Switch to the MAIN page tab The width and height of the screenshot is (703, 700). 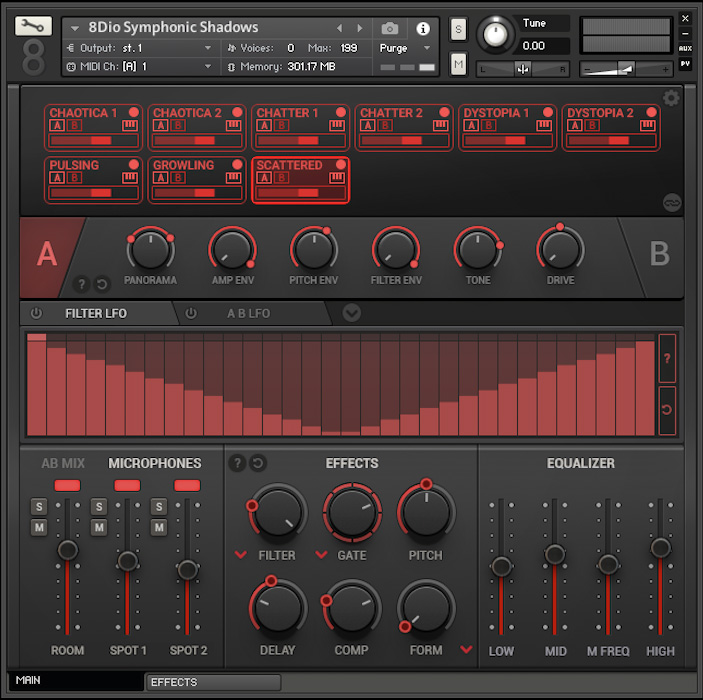coord(75,680)
